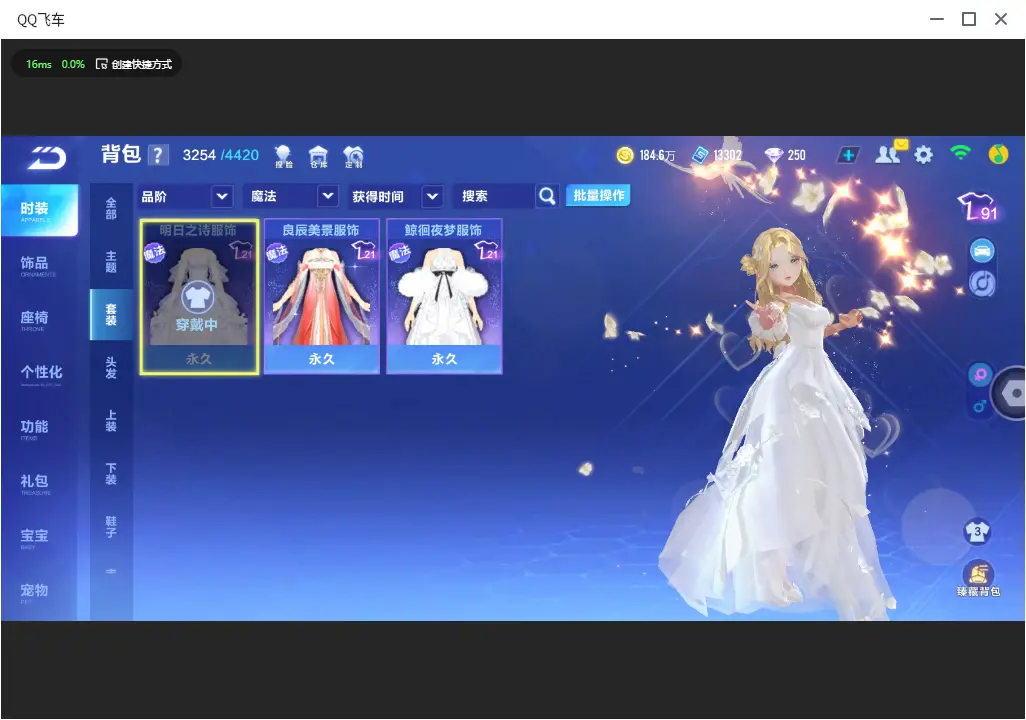Click the 13302 coupon amount
The image size is (1026, 720).
tap(727, 155)
